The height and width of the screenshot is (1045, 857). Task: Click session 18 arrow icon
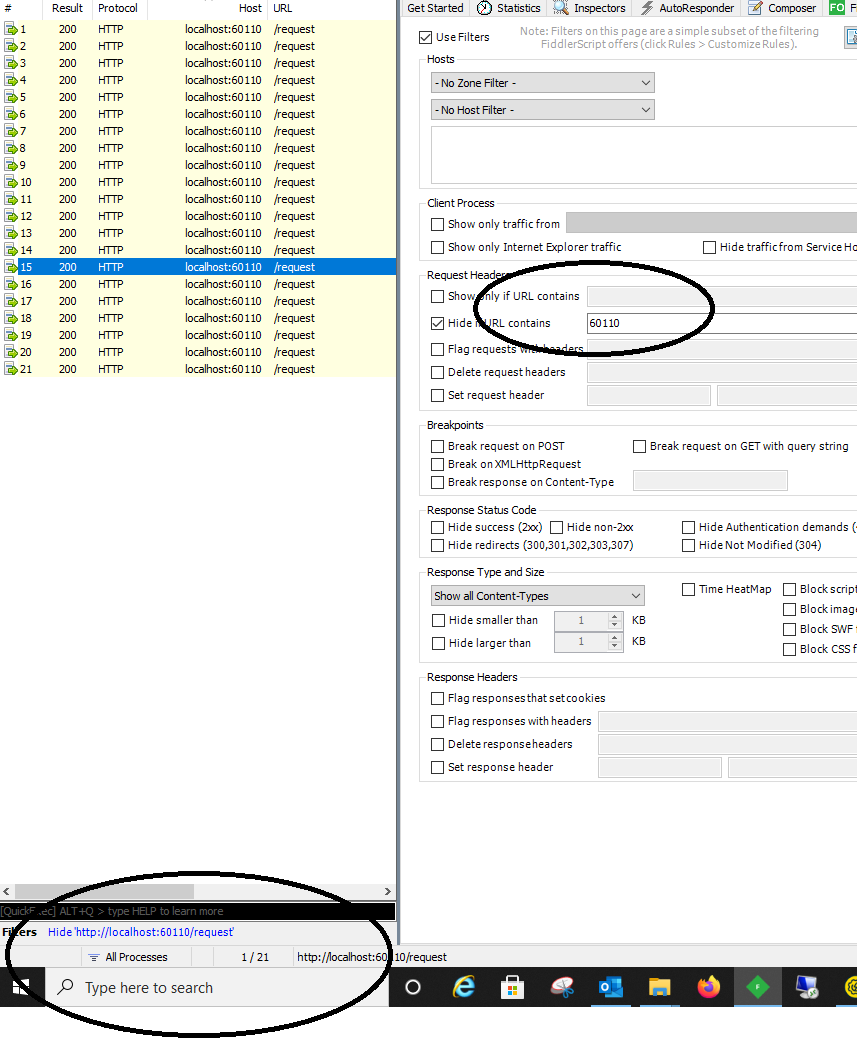pos(11,318)
